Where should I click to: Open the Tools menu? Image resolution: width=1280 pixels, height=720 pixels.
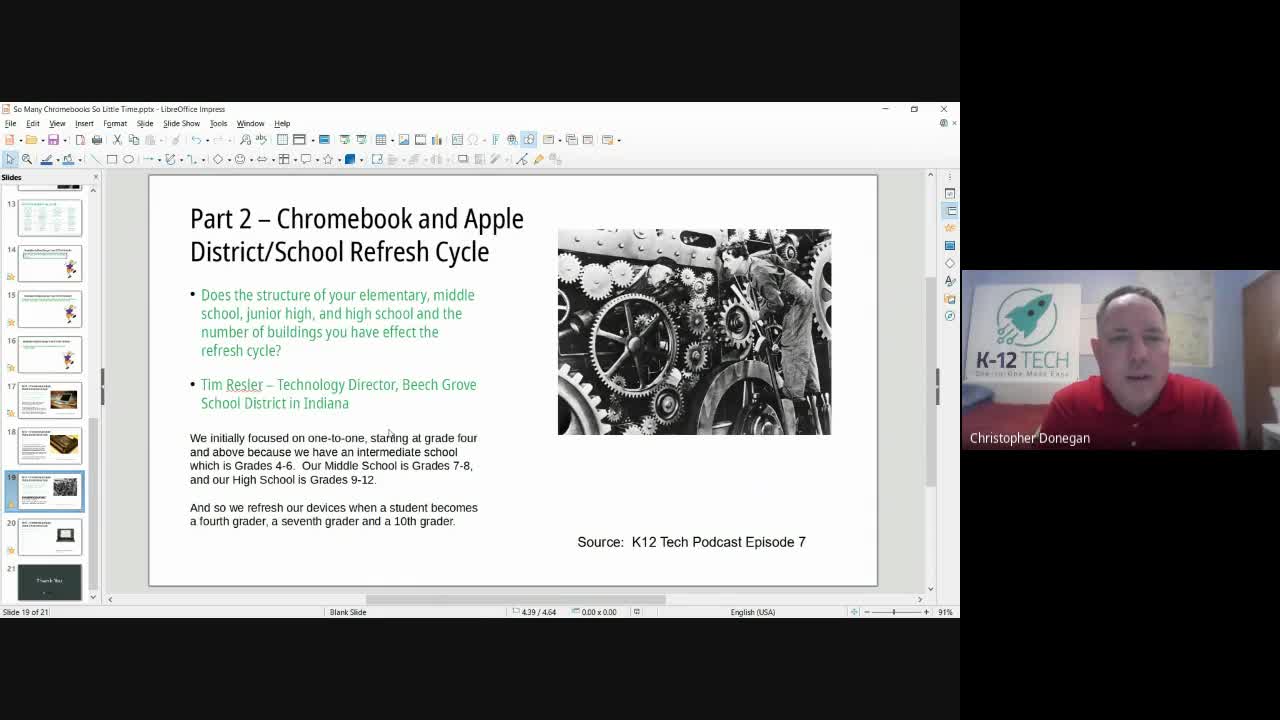click(218, 124)
